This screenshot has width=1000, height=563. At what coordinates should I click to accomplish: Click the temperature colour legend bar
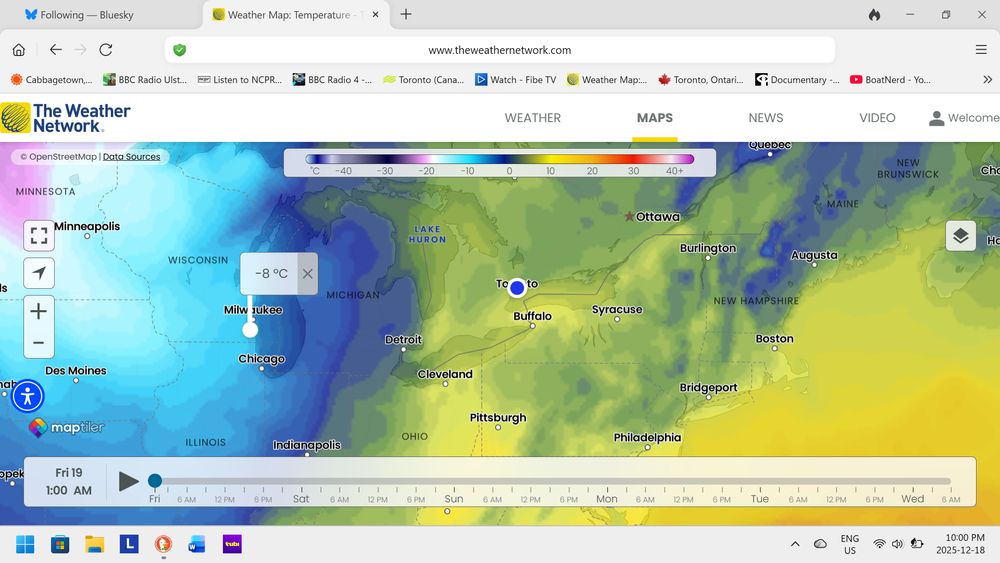(x=499, y=159)
